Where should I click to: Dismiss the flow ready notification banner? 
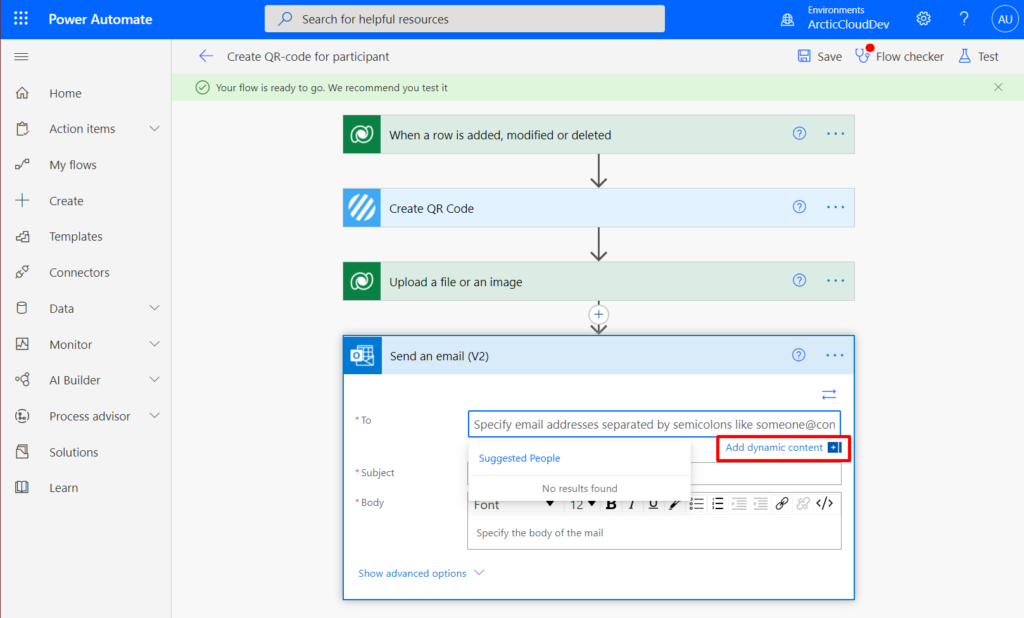(998, 87)
